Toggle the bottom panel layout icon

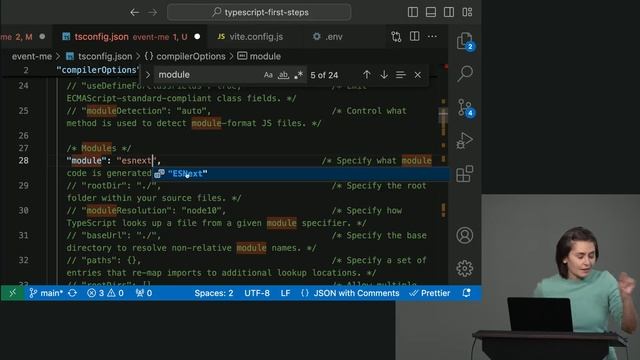[431, 12]
